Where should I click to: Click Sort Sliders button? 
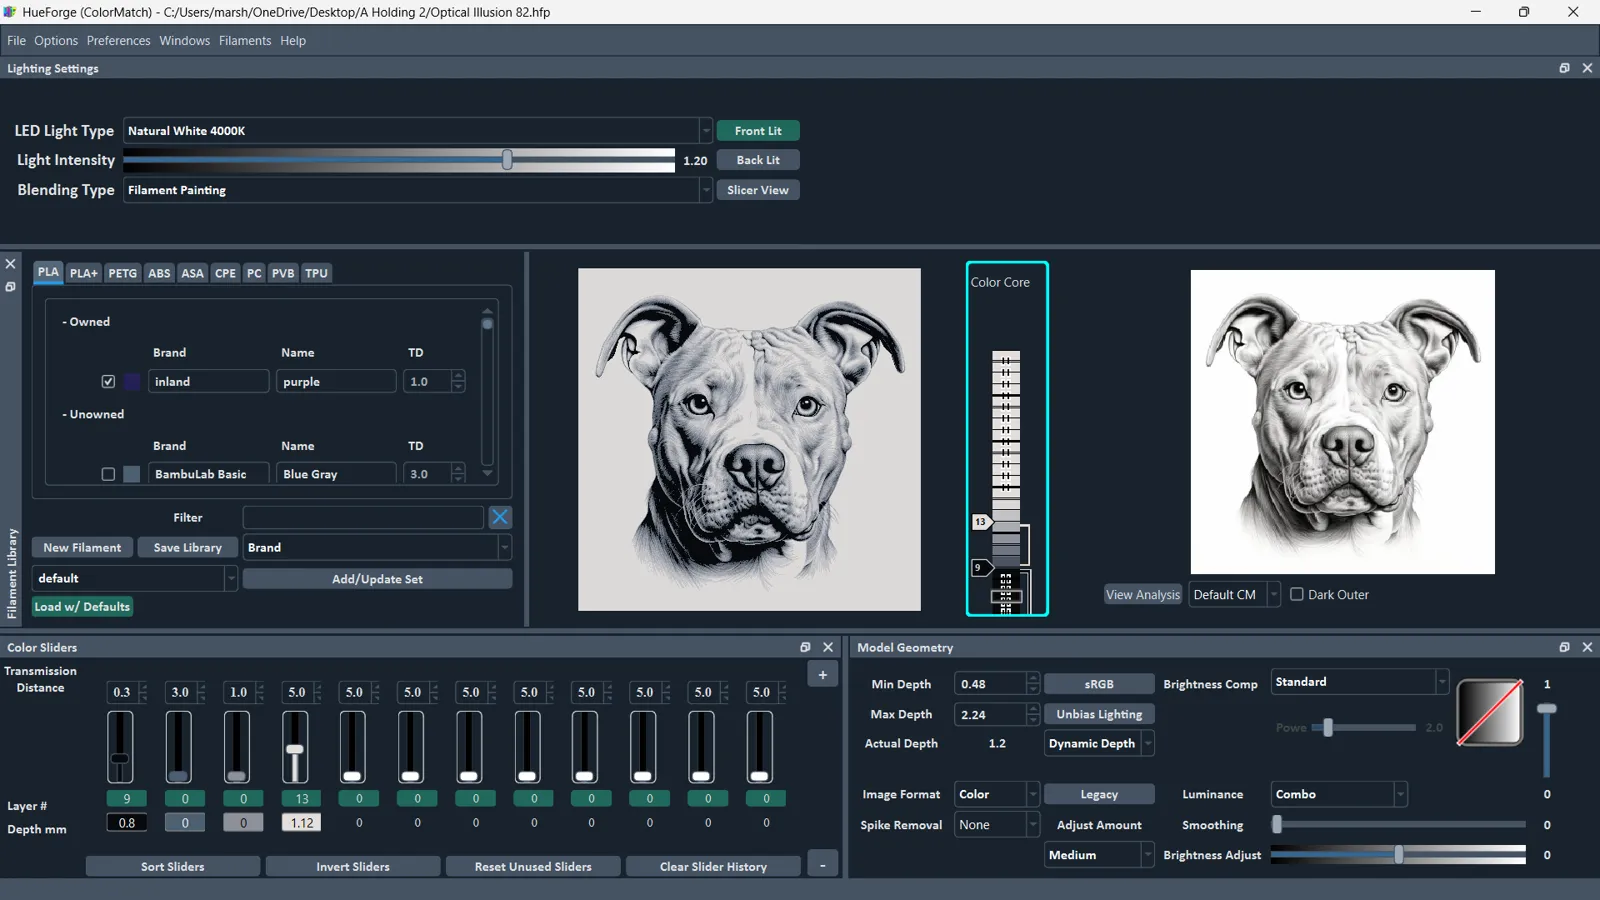173,866
